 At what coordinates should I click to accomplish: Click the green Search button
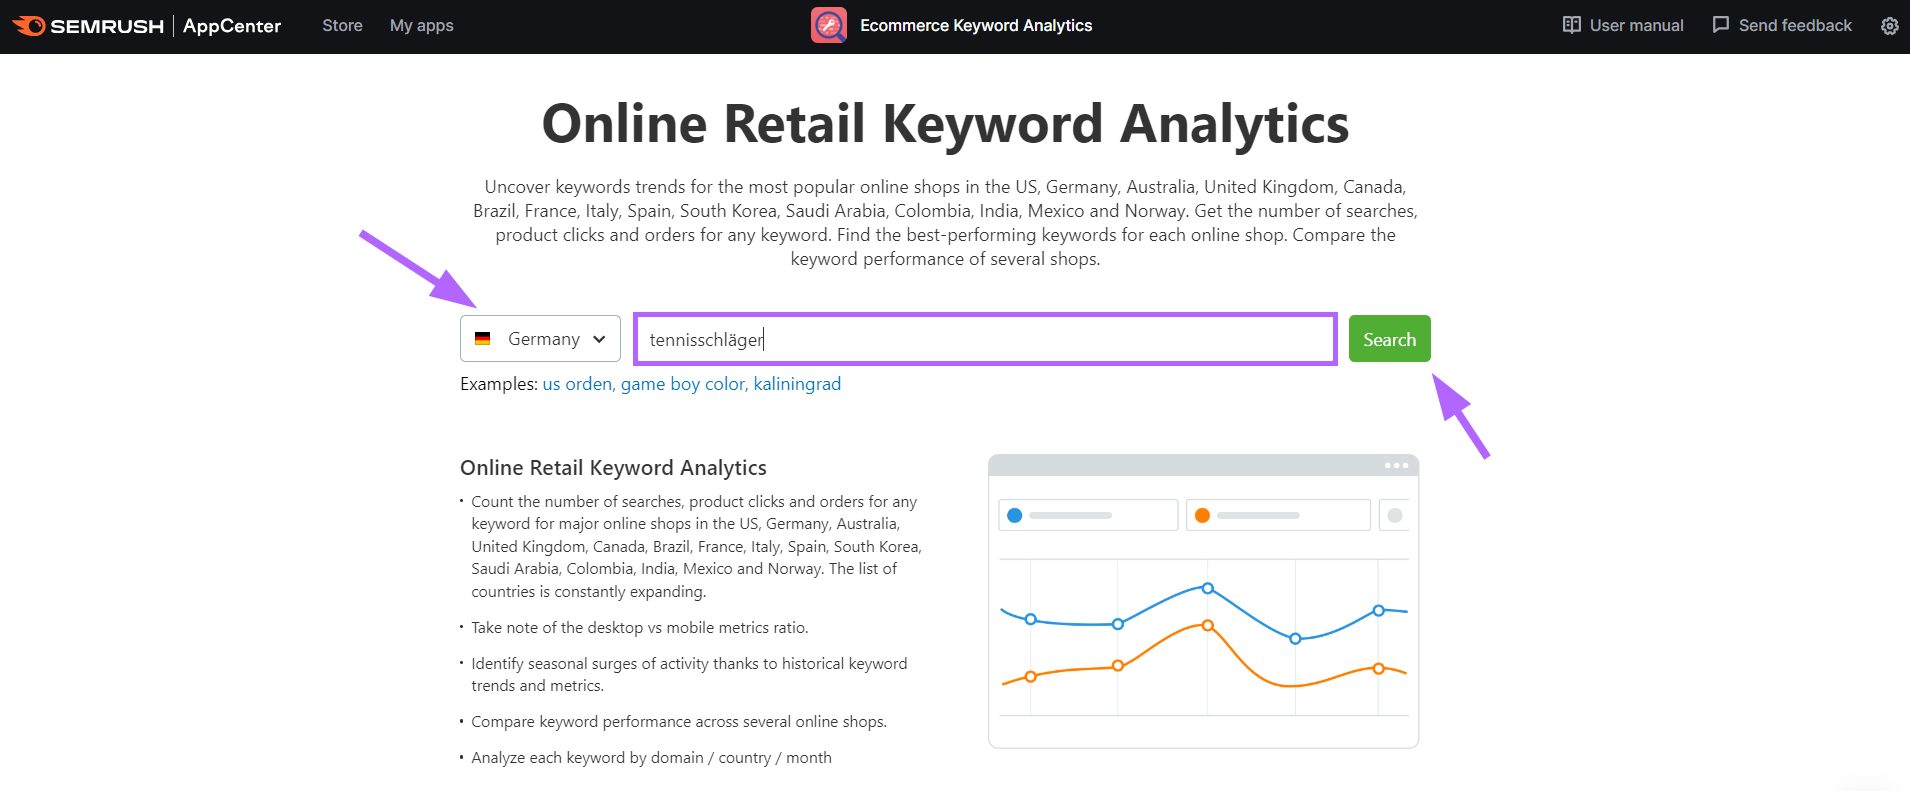pos(1389,339)
